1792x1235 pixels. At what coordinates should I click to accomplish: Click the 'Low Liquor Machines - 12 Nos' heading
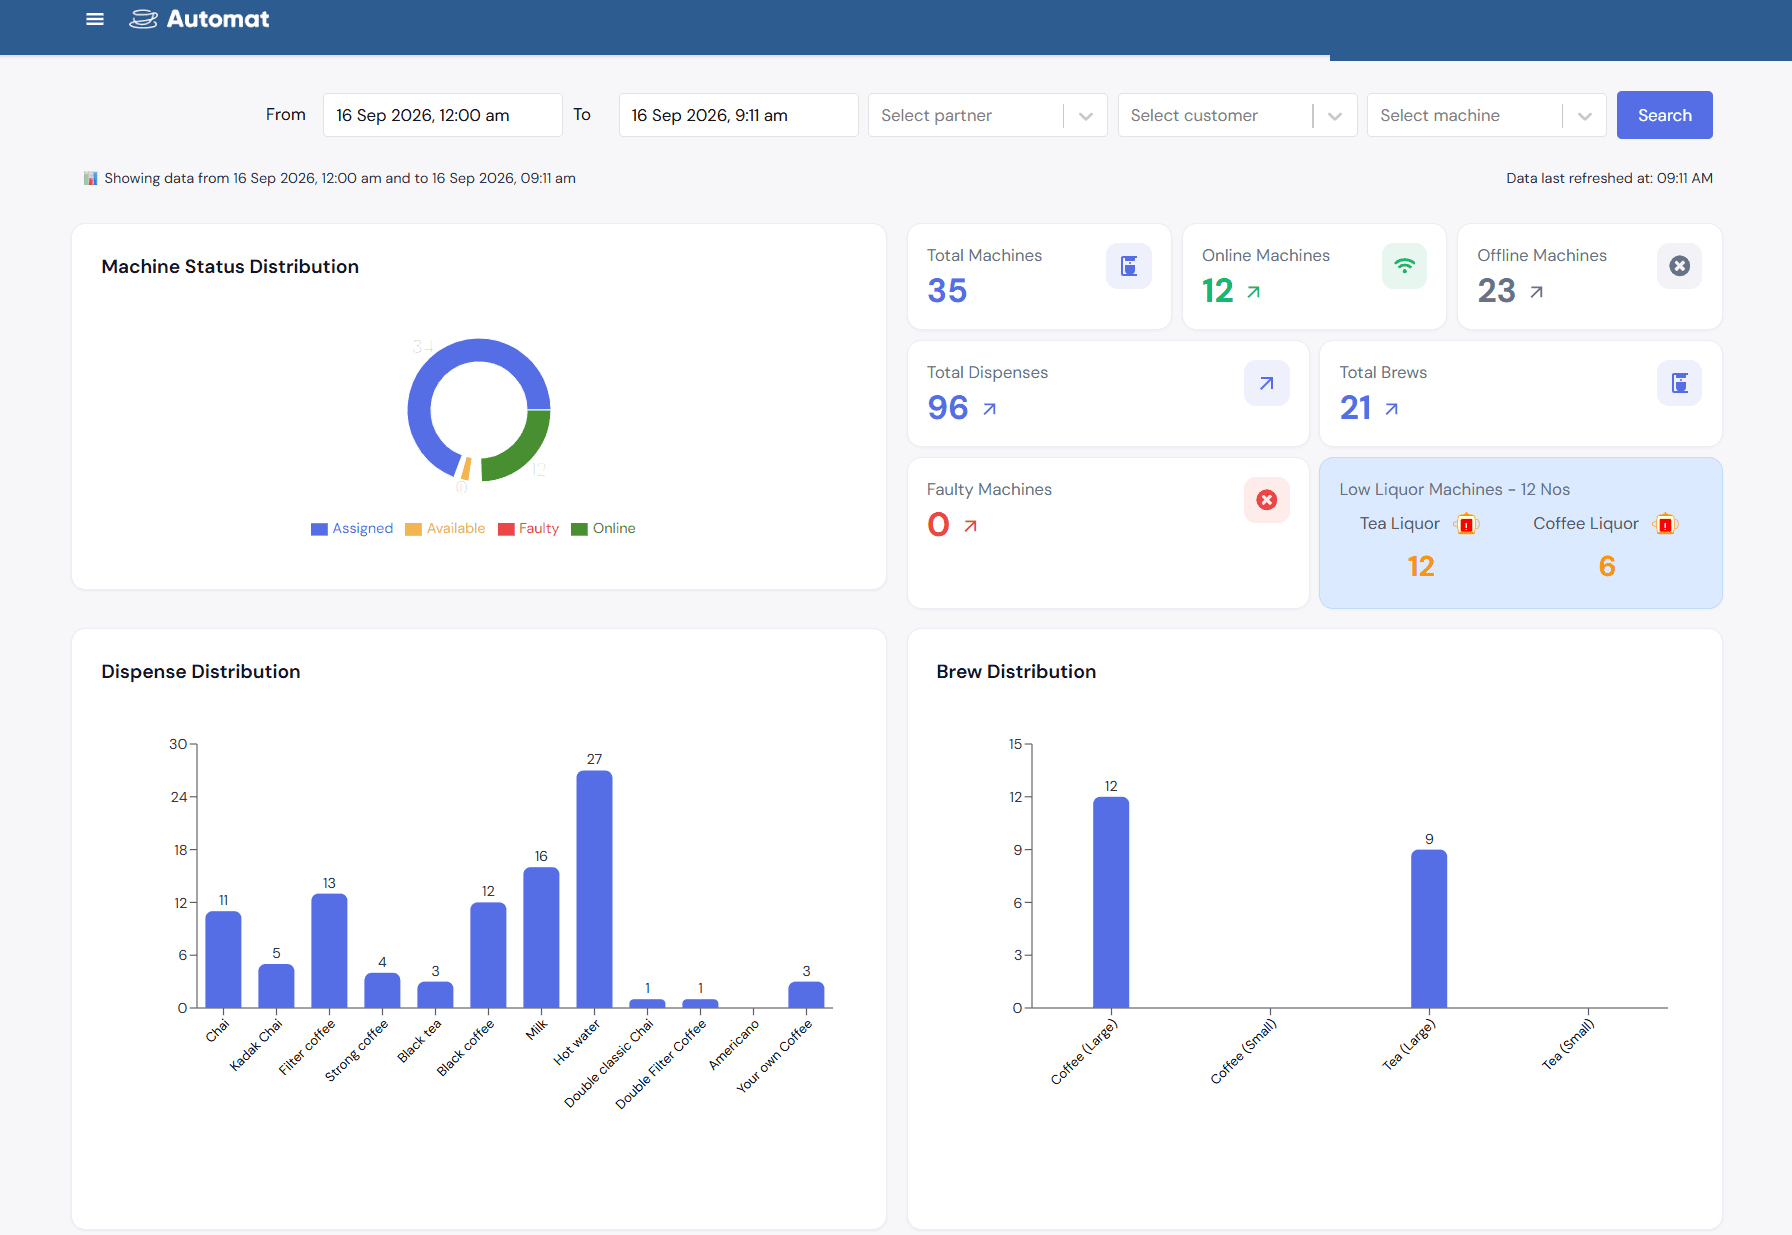[x=1454, y=489]
